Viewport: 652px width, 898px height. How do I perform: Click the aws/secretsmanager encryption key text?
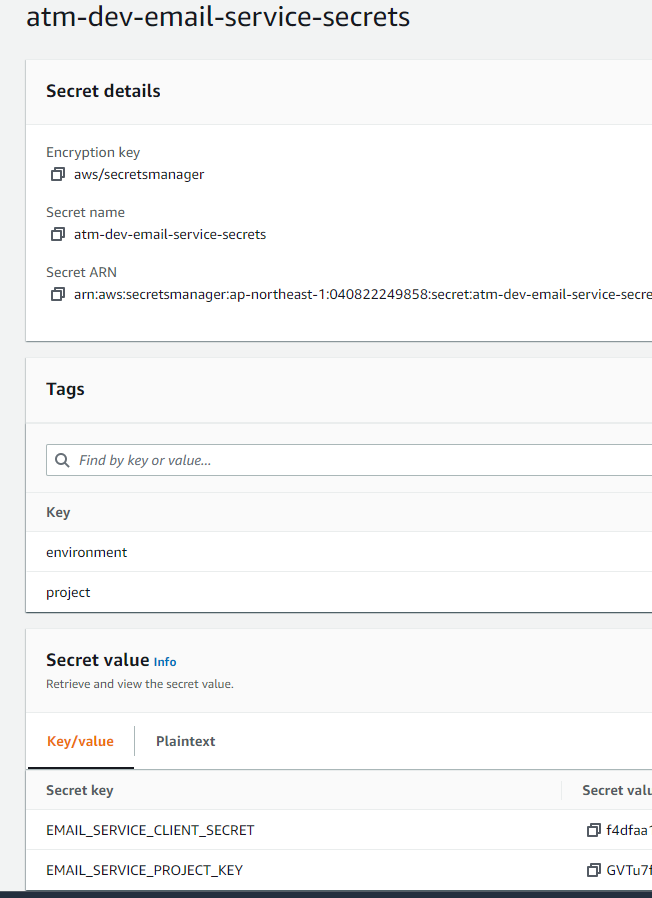139,175
